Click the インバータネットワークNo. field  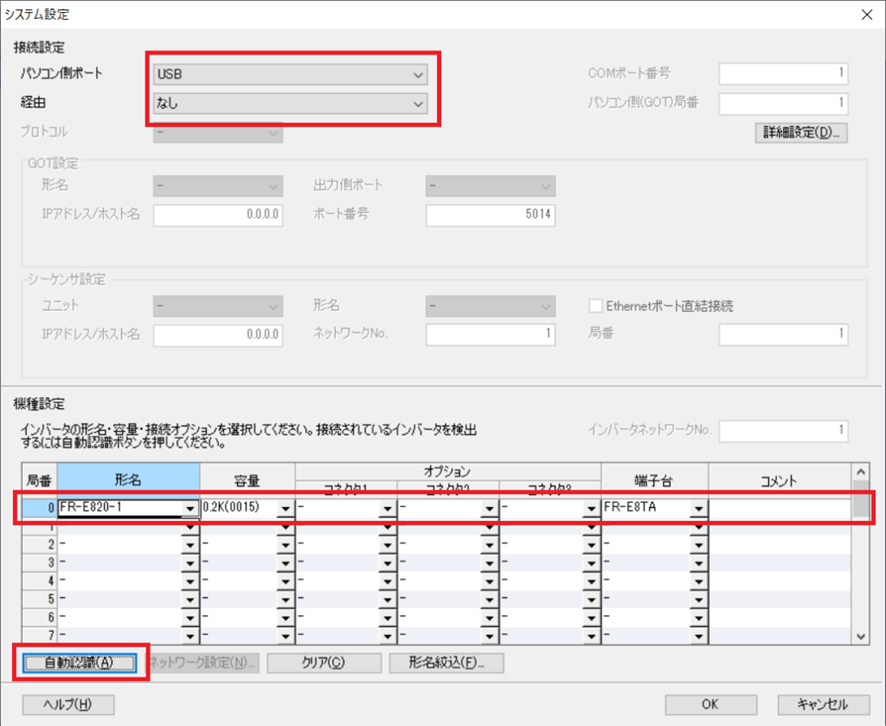(x=783, y=431)
